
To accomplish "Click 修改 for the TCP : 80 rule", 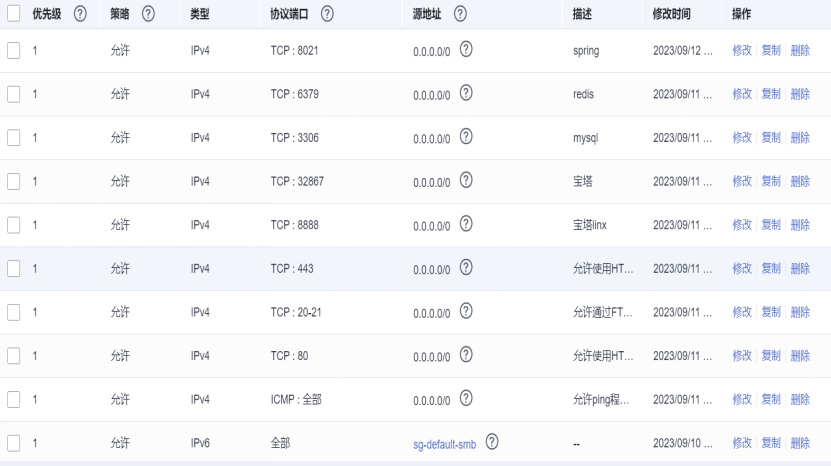I will pyautogui.click(x=741, y=355).
